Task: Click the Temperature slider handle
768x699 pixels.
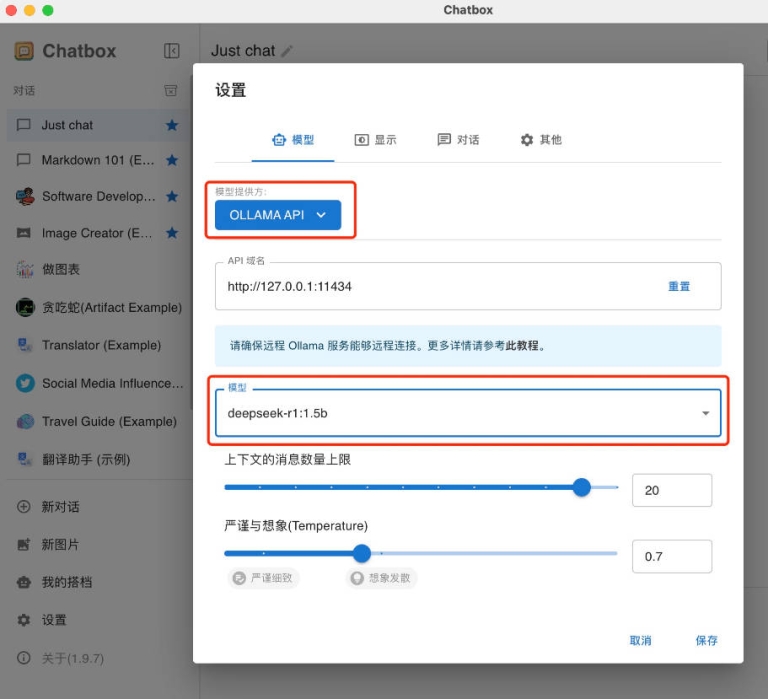Action: (362, 553)
